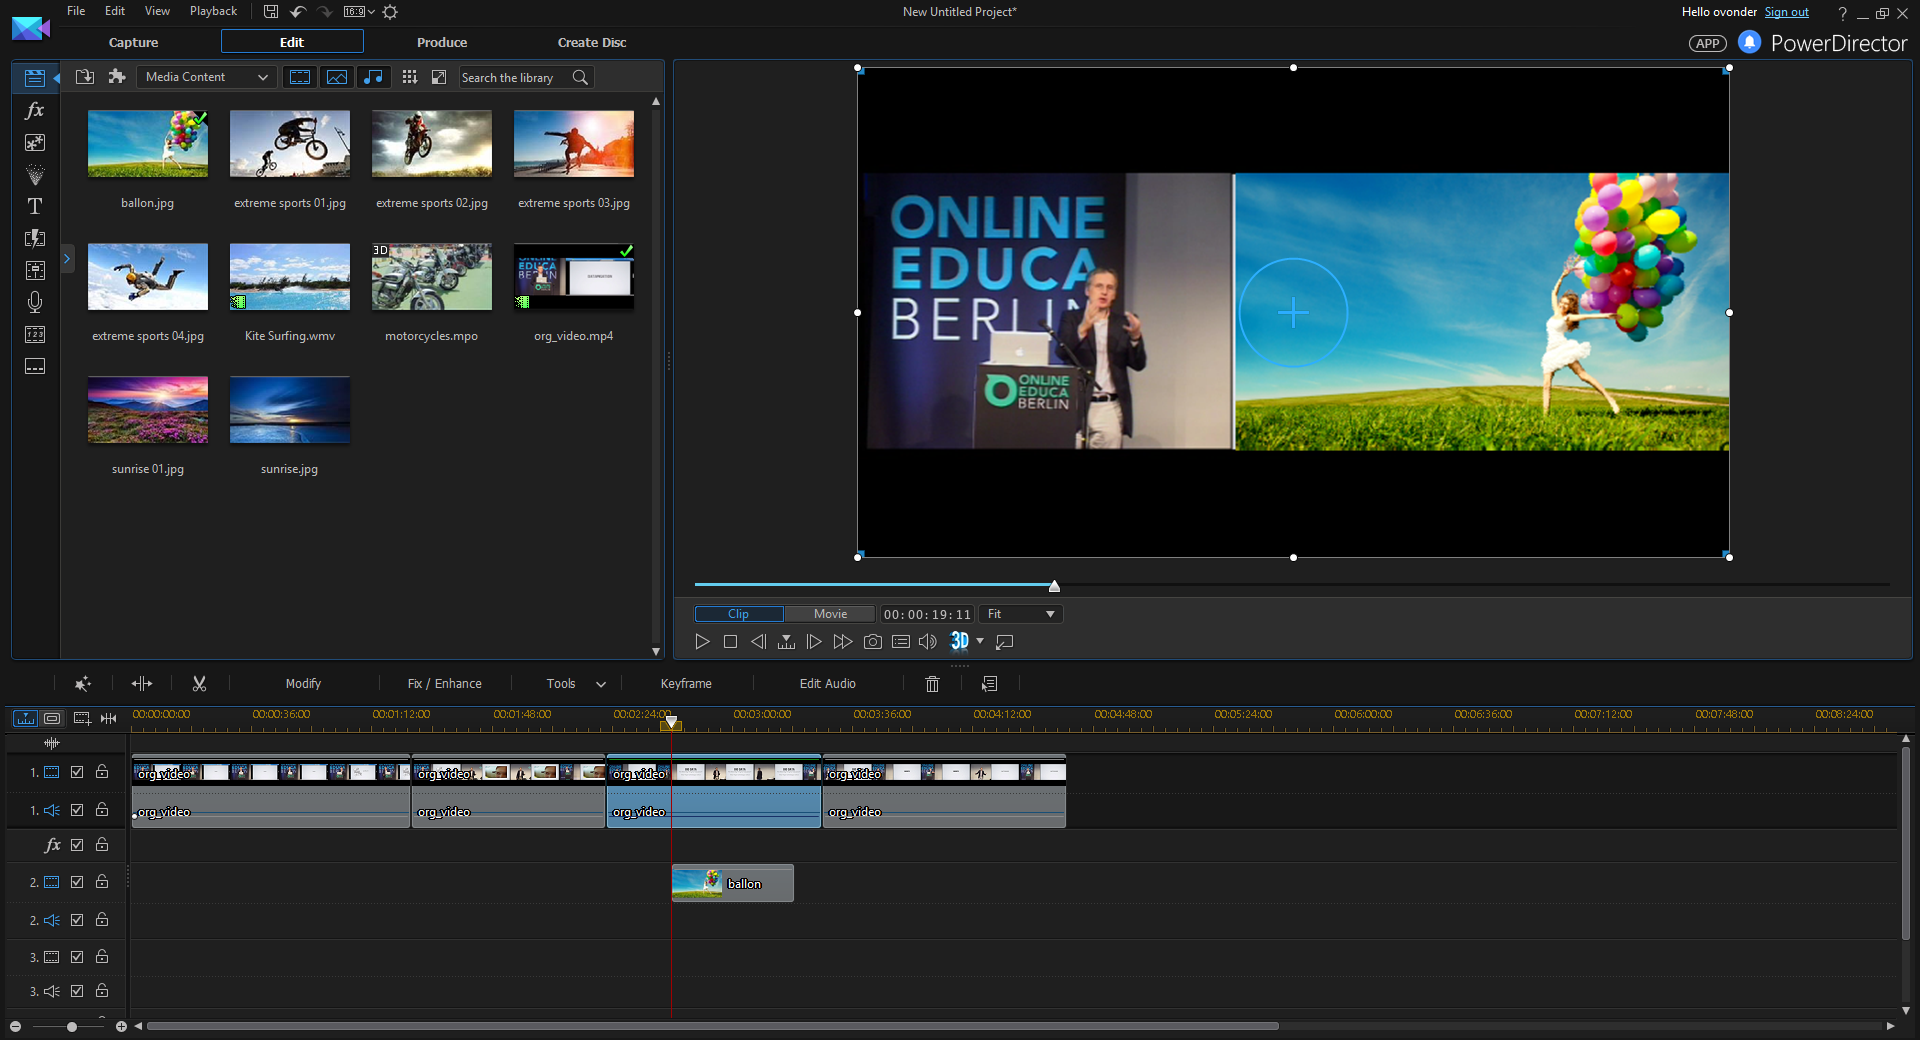1920x1040 pixels.
Task: Click the Split clip scissors icon
Action: [x=199, y=683]
